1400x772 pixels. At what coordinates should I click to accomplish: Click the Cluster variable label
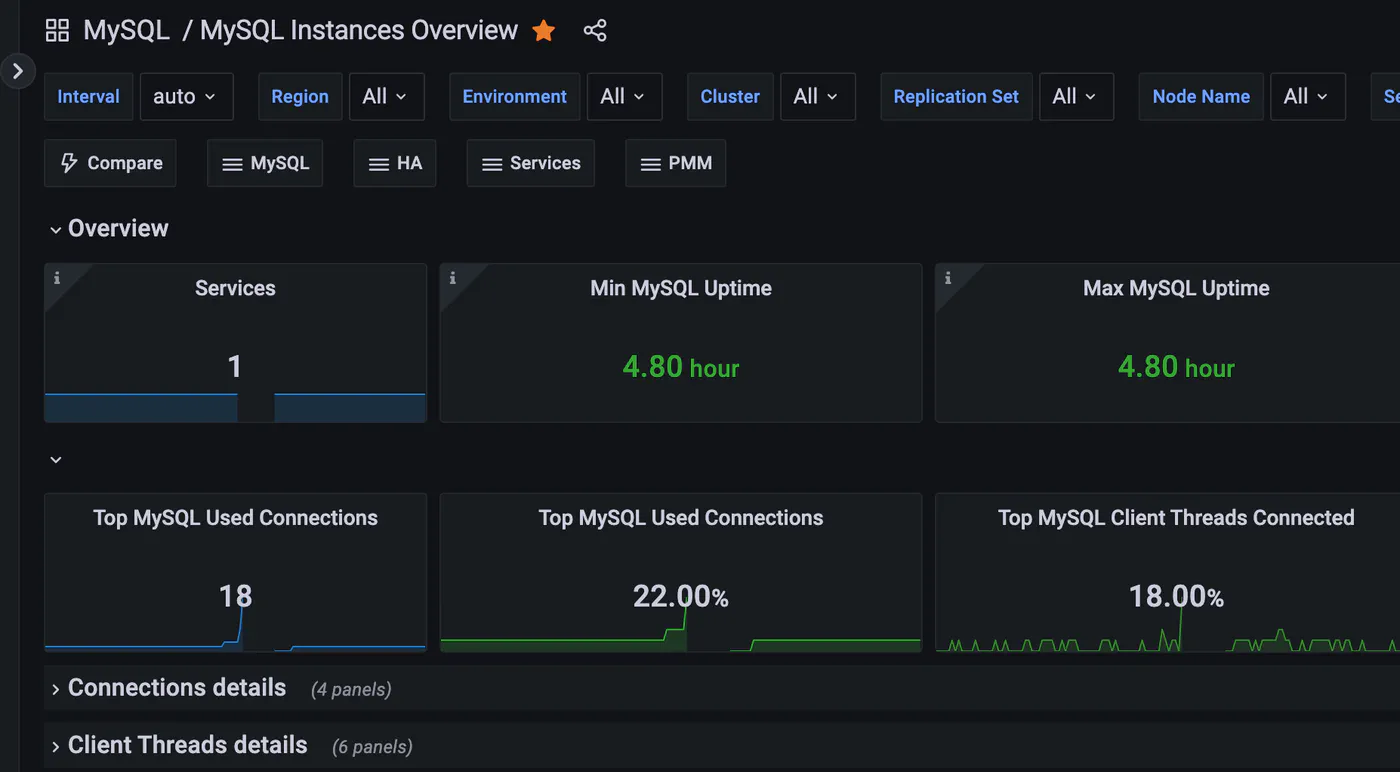coord(730,97)
